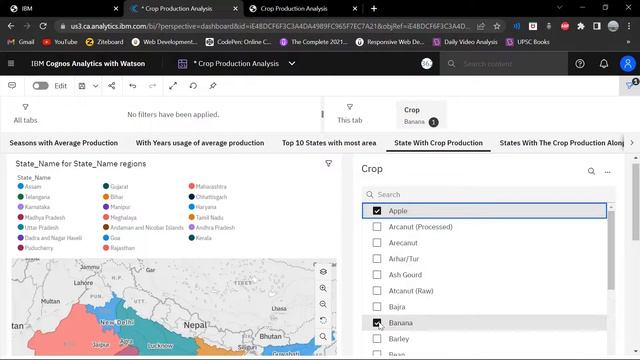Open the Cognos hamburger navigation menu
The height and width of the screenshot is (360, 640).
point(11,63)
